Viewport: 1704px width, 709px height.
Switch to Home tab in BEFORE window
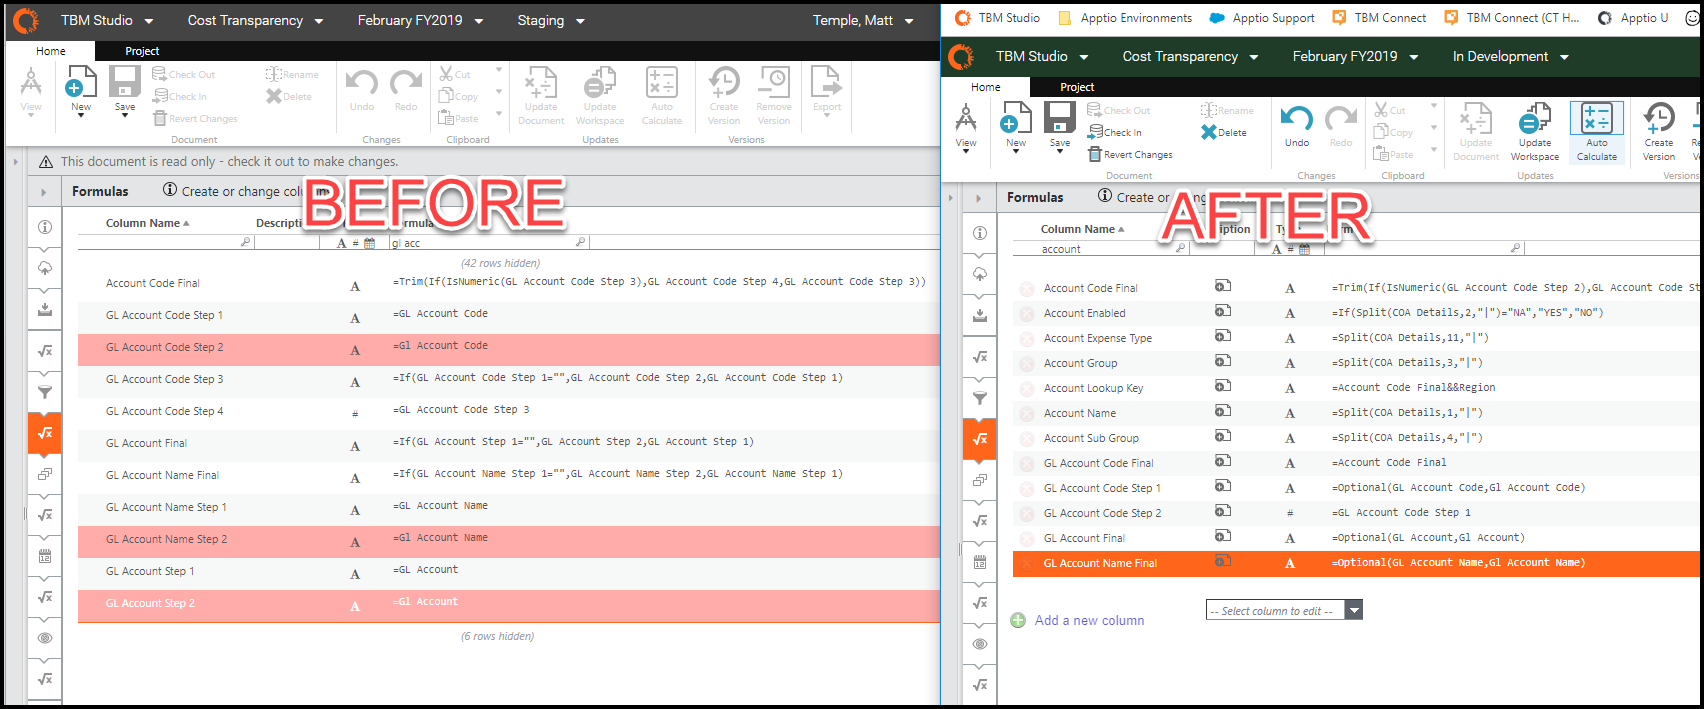point(51,51)
